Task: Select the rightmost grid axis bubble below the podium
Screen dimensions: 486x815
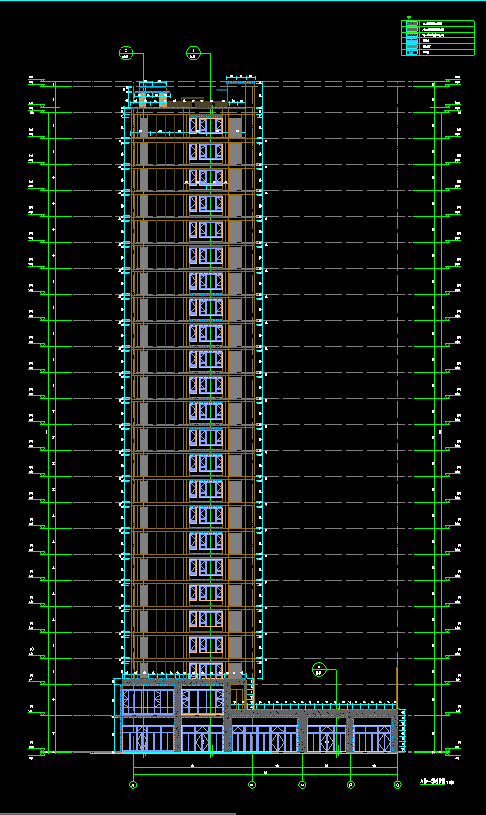Action: coord(398,785)
